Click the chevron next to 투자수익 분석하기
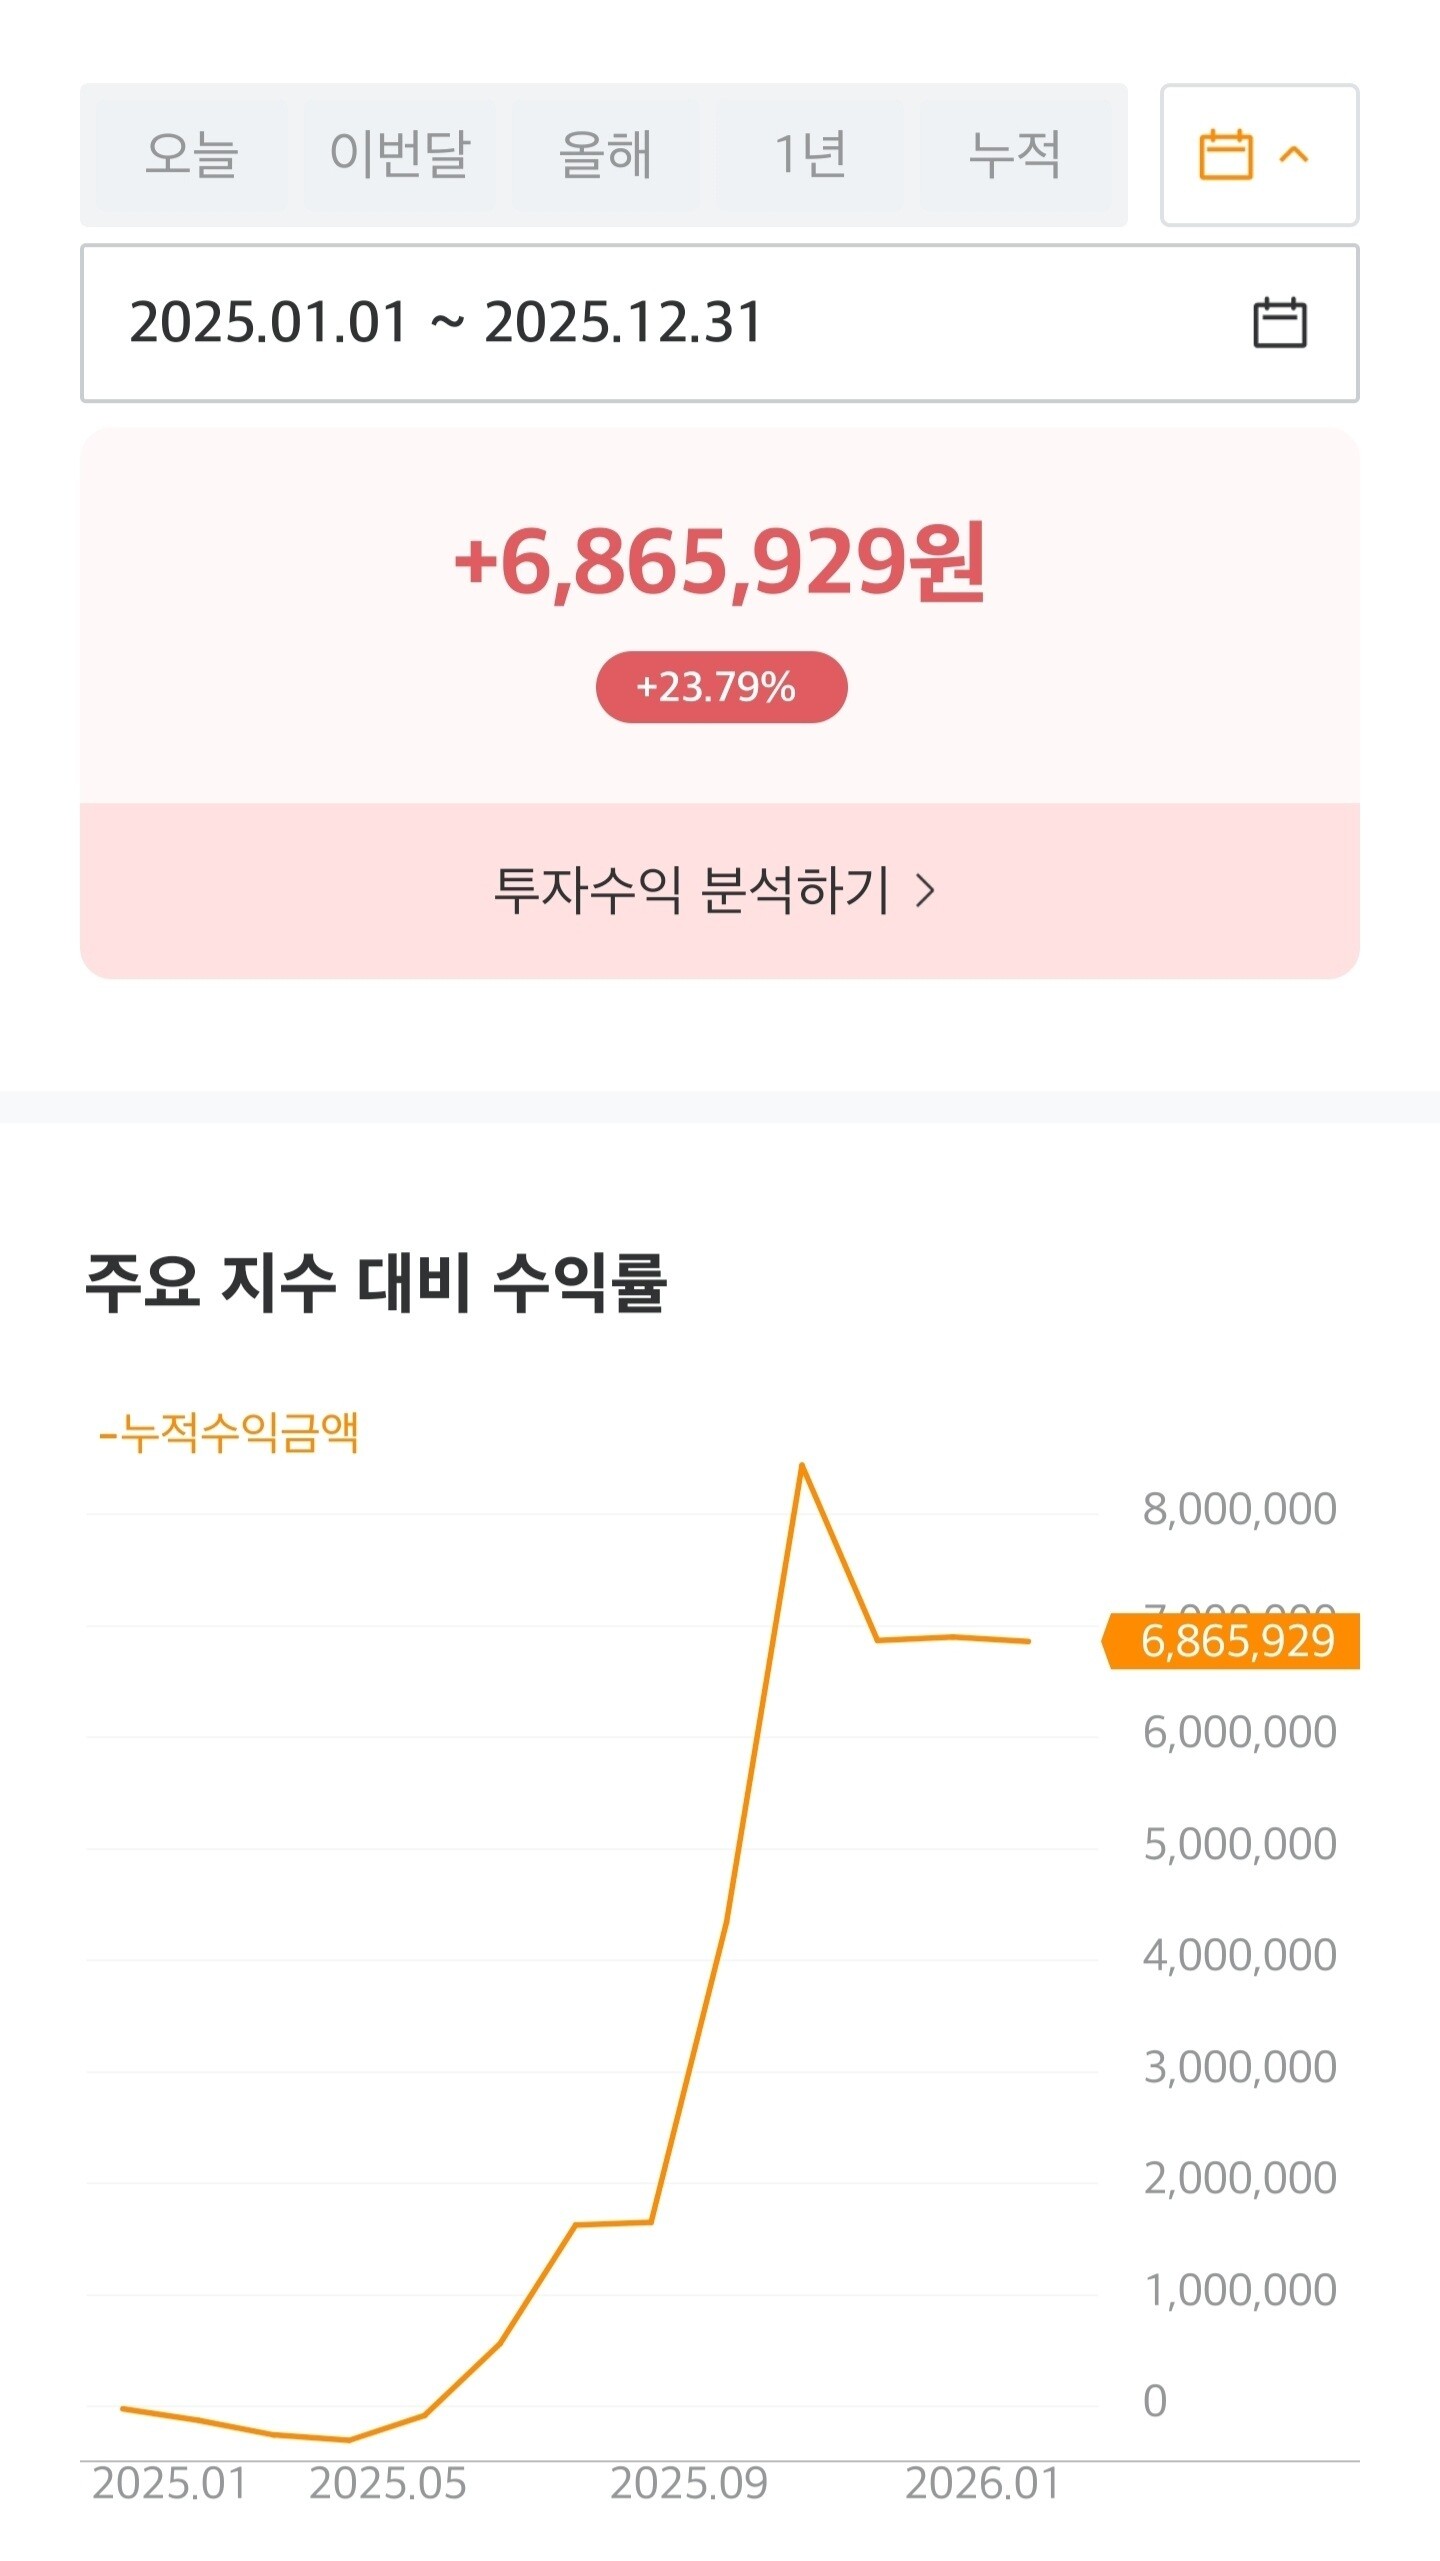The image size is (1440, 2561). pyautogui.click(x=926, y=890)
